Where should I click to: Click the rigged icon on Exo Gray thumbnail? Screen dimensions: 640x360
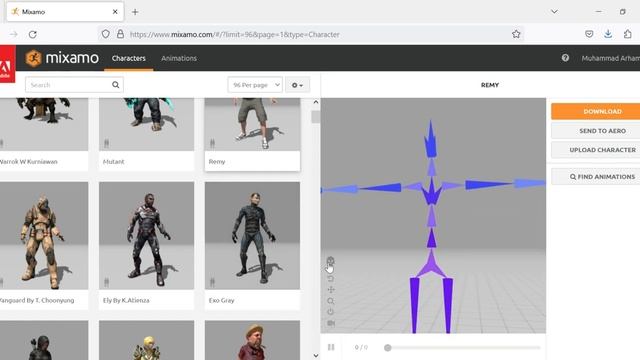212,282
